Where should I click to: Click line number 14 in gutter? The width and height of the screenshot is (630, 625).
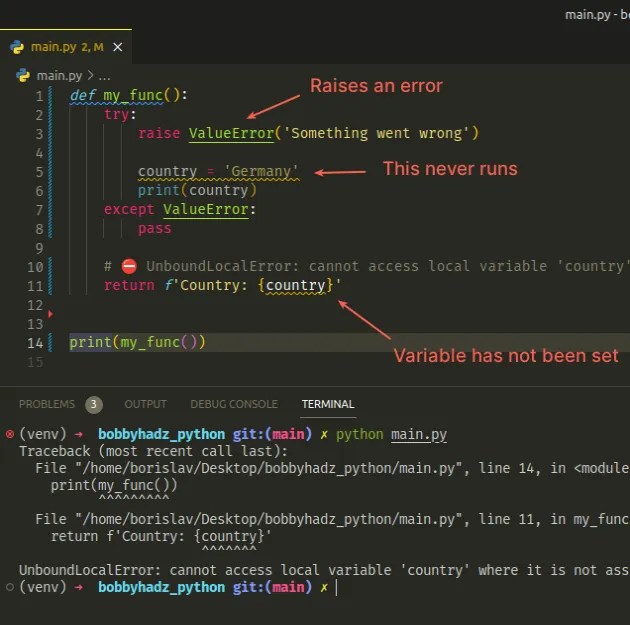(x=35, y=343)
